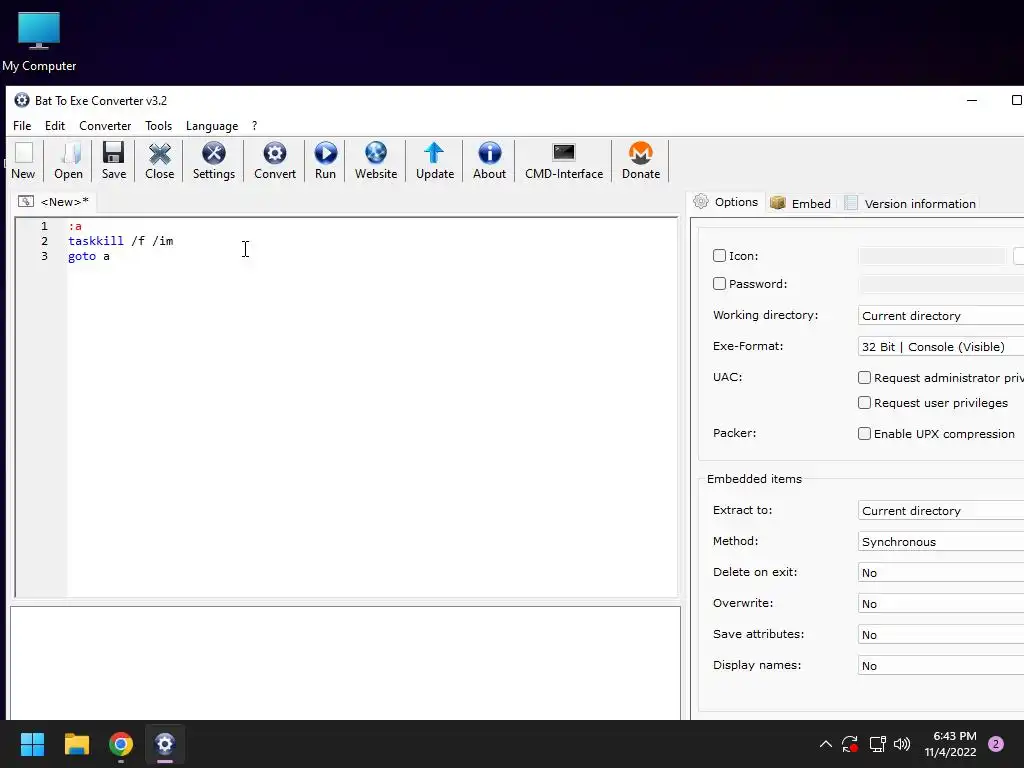Open the File menu

tap(22, 126)
